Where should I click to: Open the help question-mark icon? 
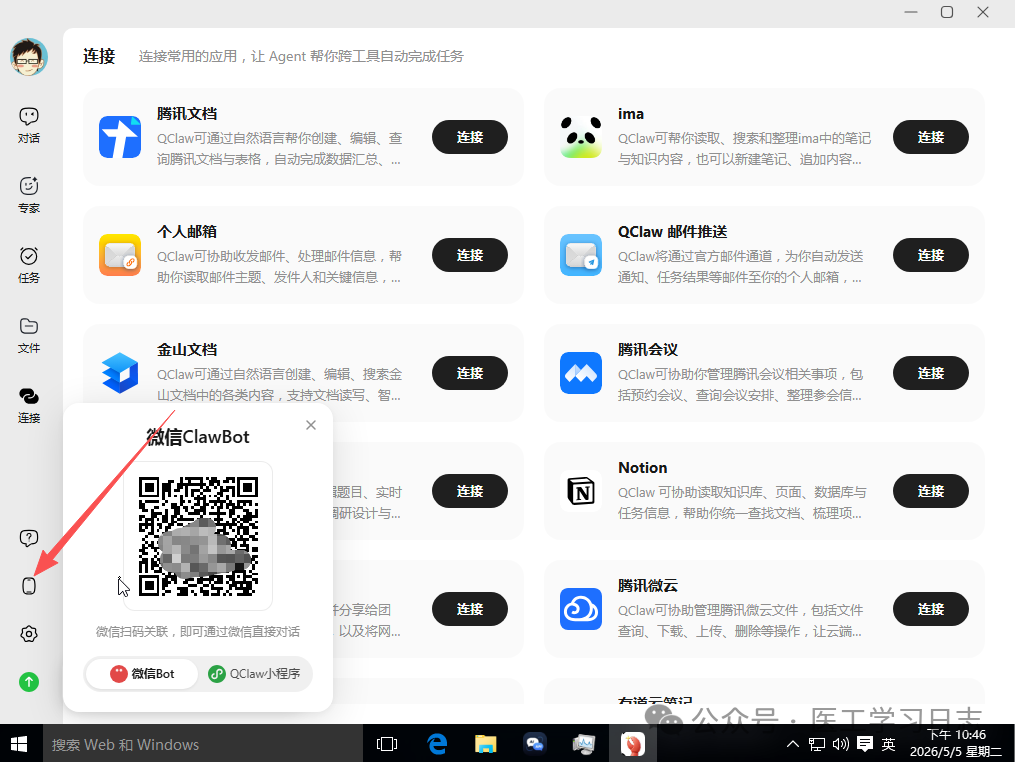pos(28,538)
